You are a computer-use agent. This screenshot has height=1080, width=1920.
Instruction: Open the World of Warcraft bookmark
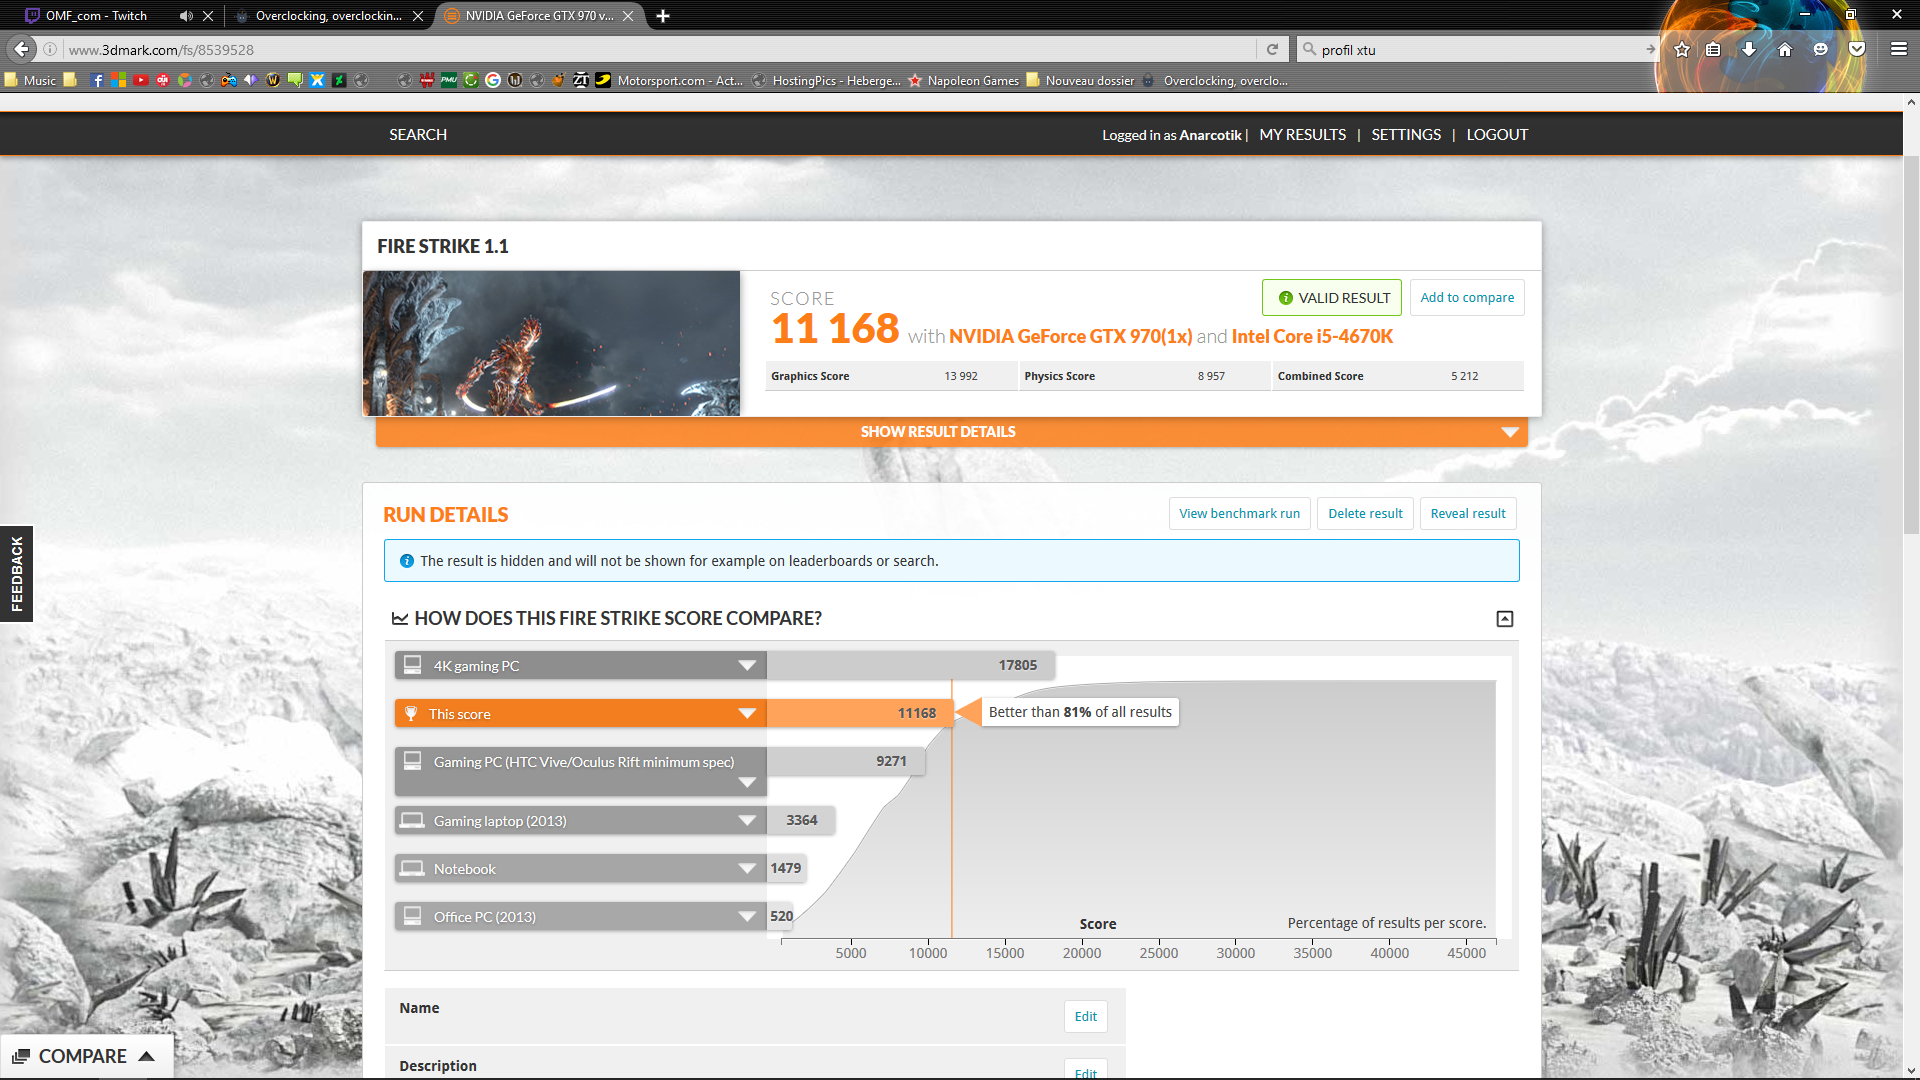coord(273,80)
